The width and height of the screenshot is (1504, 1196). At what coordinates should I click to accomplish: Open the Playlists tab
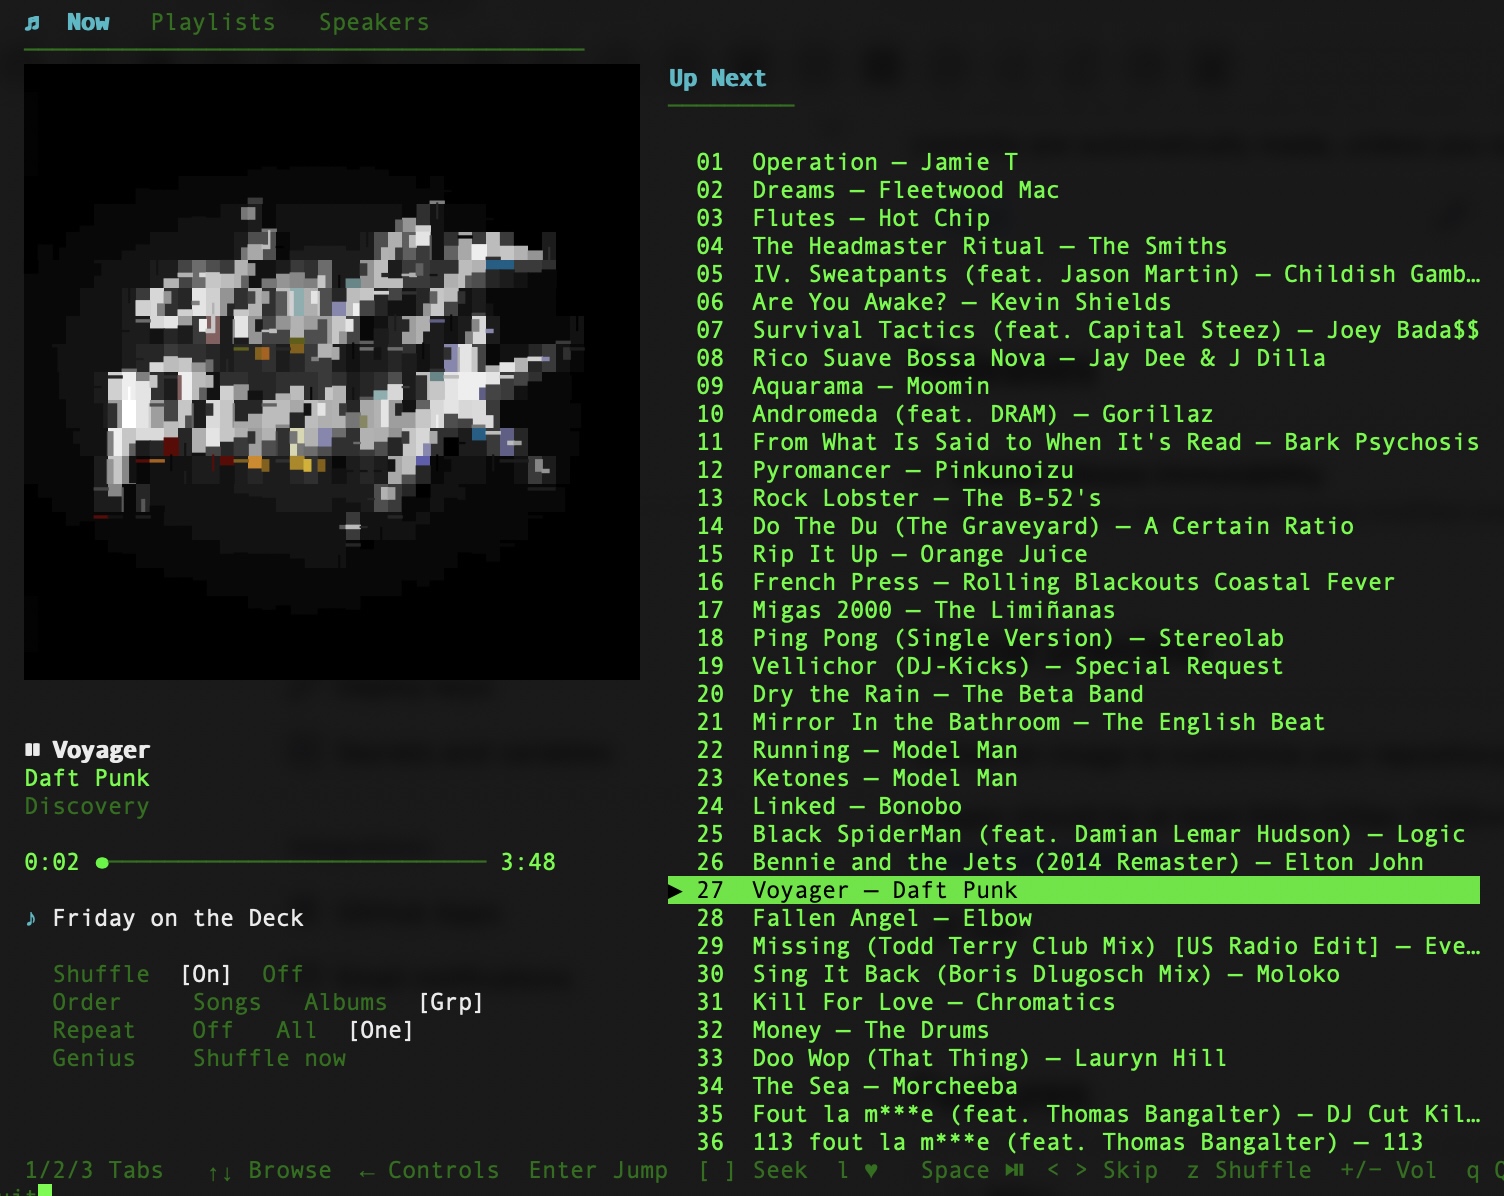click(213, 22)
